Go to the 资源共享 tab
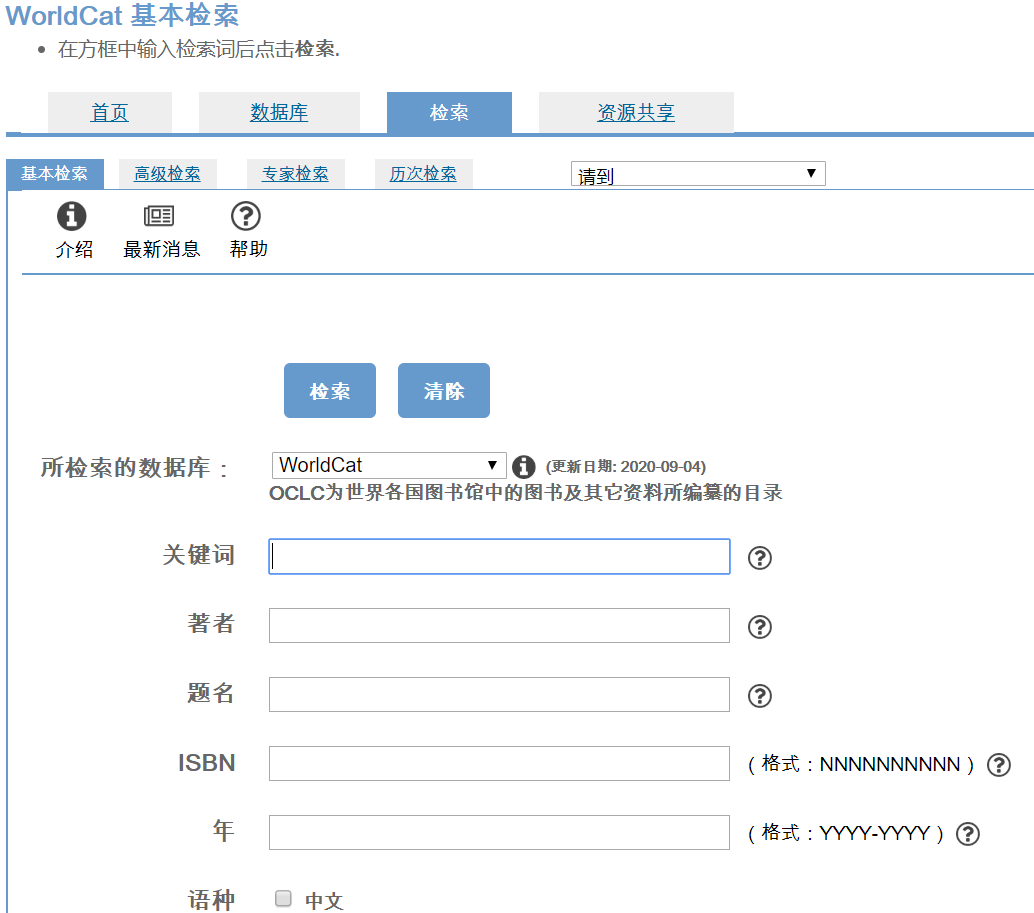 pos(636,113)
